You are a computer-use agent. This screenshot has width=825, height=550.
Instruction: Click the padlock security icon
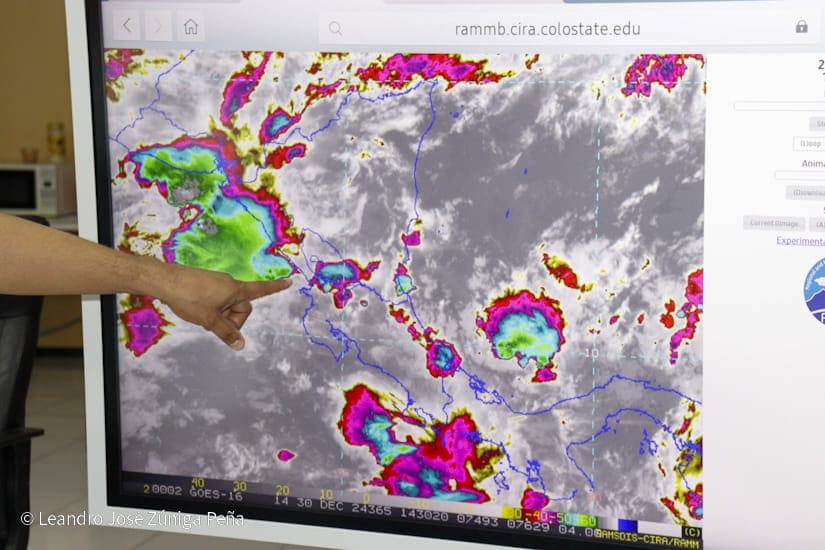[801, 27]
